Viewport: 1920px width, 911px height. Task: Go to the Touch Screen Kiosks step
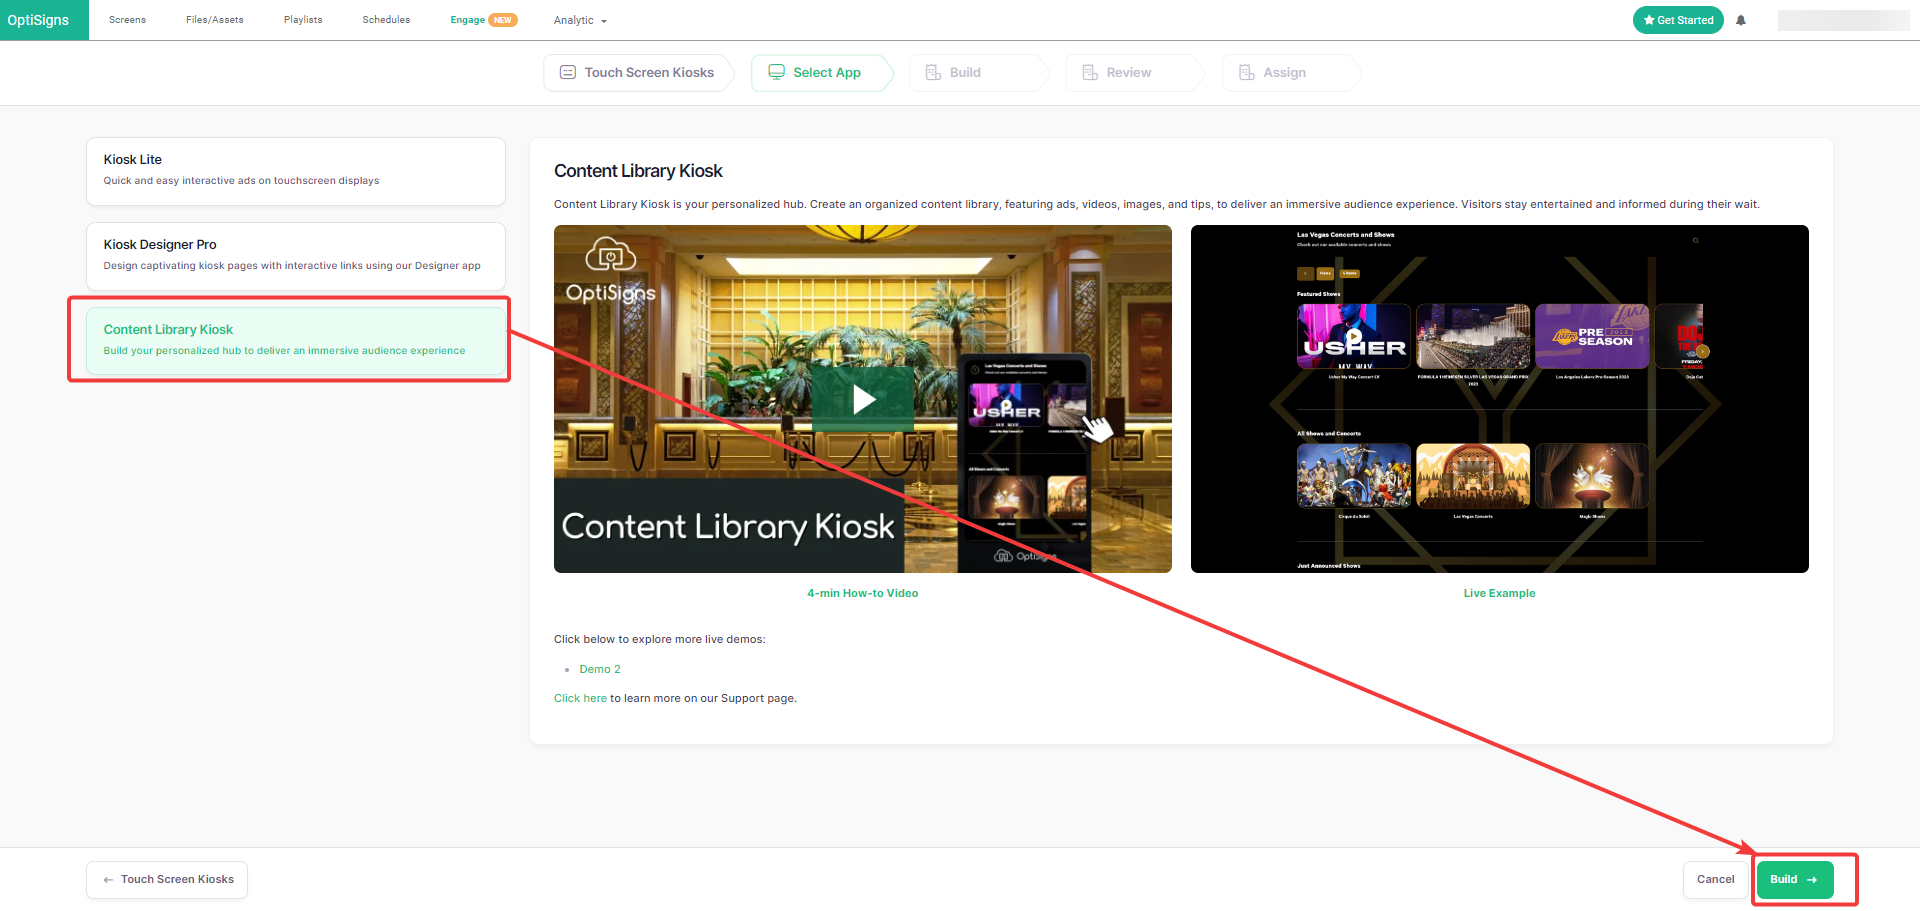[638, 72]
